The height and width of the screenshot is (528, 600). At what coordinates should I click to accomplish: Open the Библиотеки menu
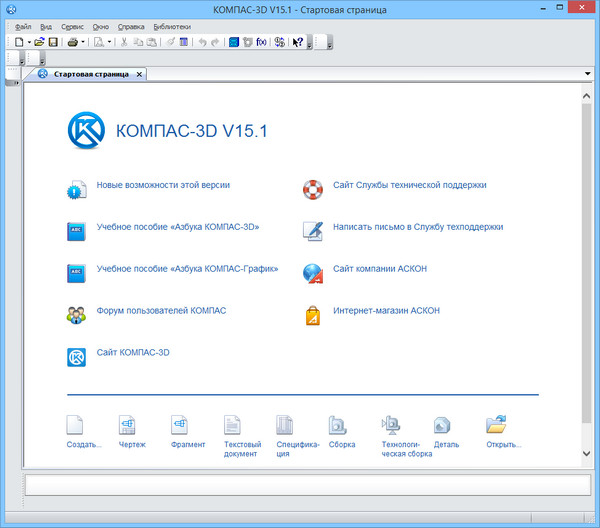(170, 26)
